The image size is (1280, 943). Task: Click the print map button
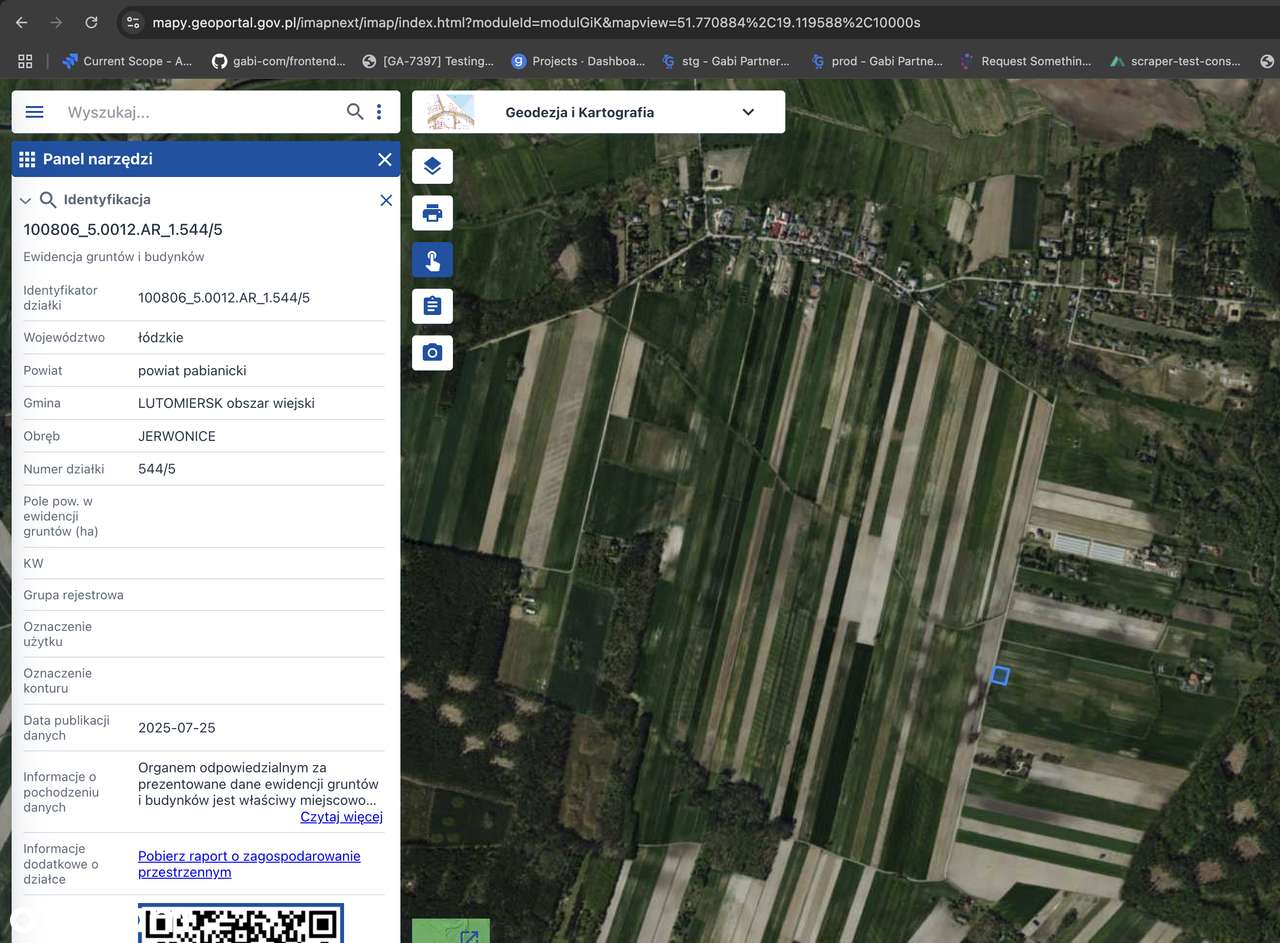click(x=432, y=213)
